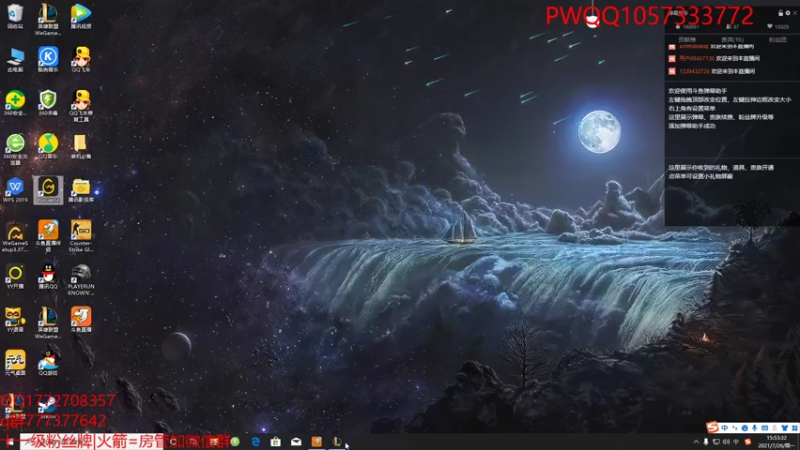Launch the QQ飞车 game shortcut
800x450 pixels.
pos(81,60)
